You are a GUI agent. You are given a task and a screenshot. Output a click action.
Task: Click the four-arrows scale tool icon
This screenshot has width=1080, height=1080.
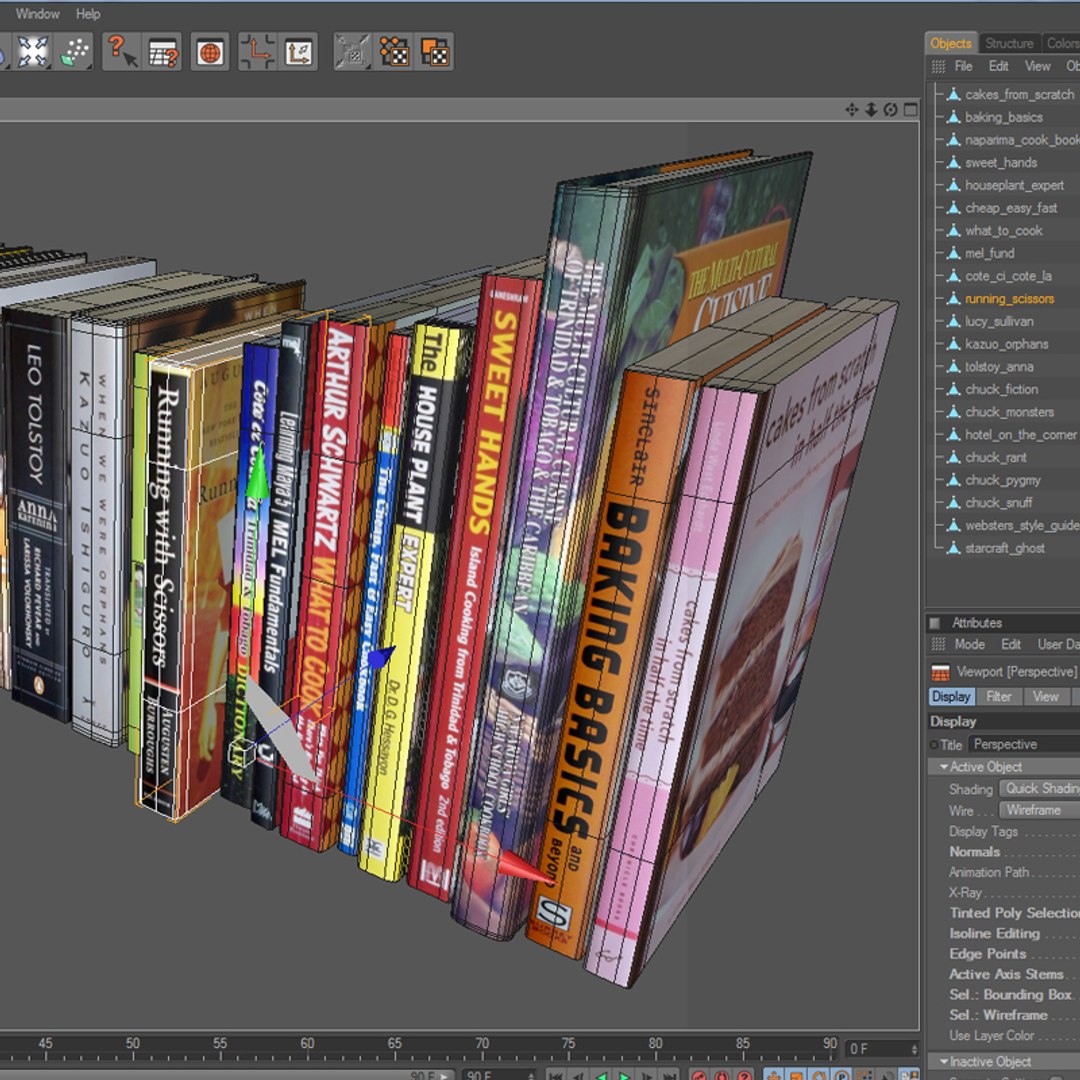(32, 52)
